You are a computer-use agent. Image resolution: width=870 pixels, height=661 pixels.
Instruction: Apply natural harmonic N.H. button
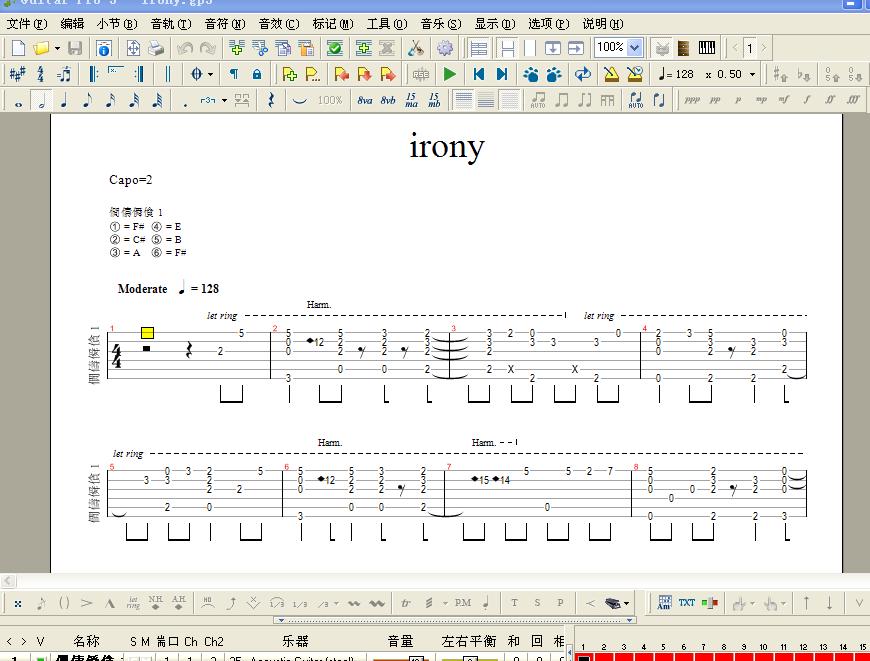(x=156, y=603)
